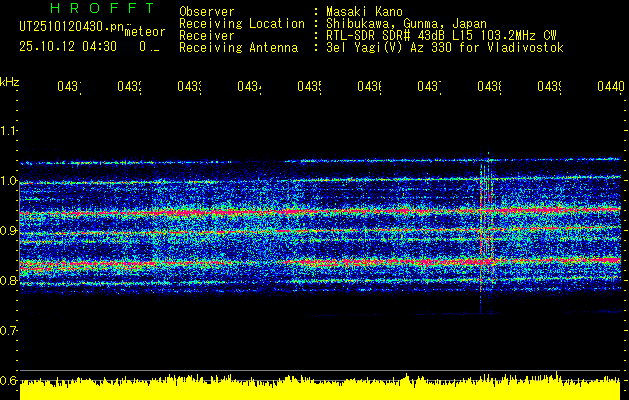Click the 'Receiving Antenna' label
The image size is (629, 400).
click(x=238, y=48)
